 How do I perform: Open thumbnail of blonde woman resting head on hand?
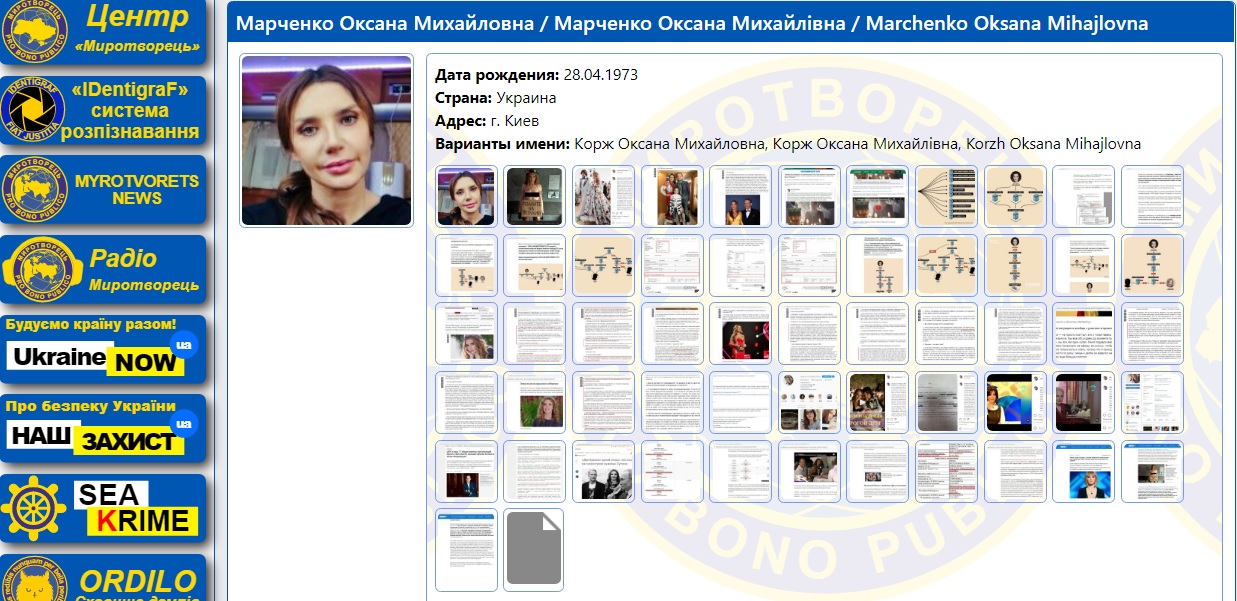[466, 333]
